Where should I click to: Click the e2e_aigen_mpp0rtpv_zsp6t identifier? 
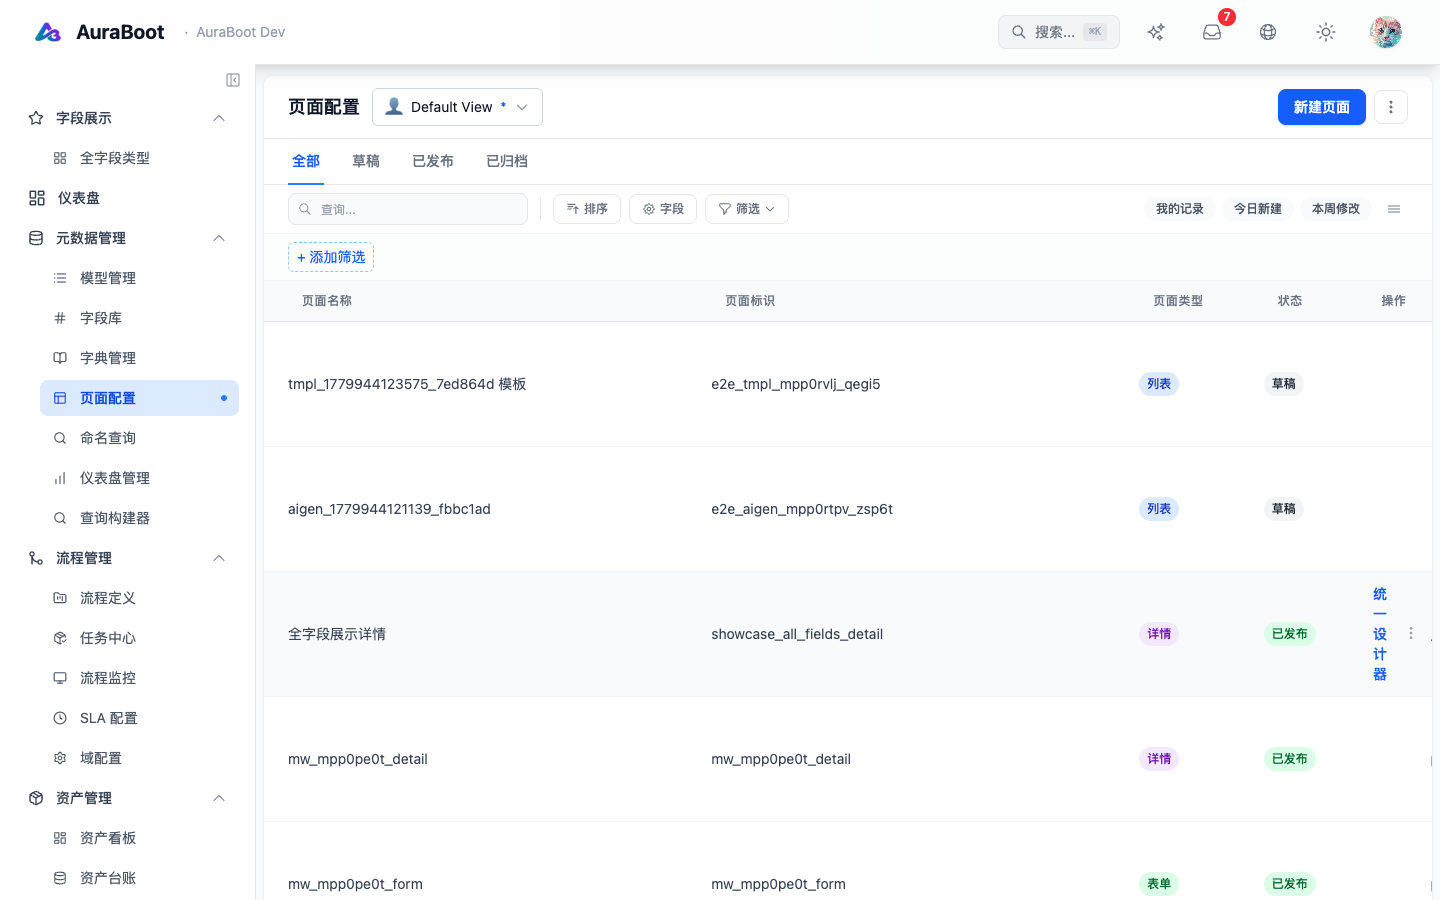click(x=802, y=509)
